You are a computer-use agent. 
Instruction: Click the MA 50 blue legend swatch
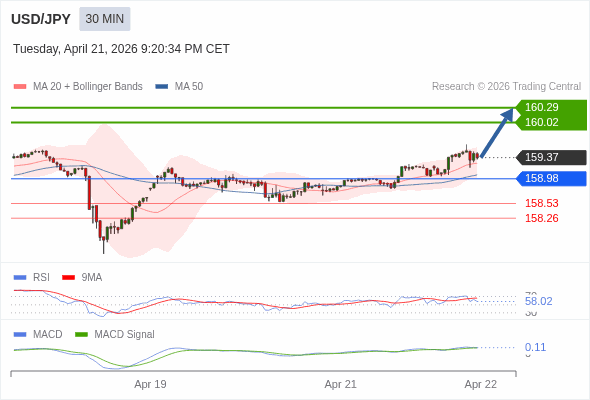[x=162, y=87]
